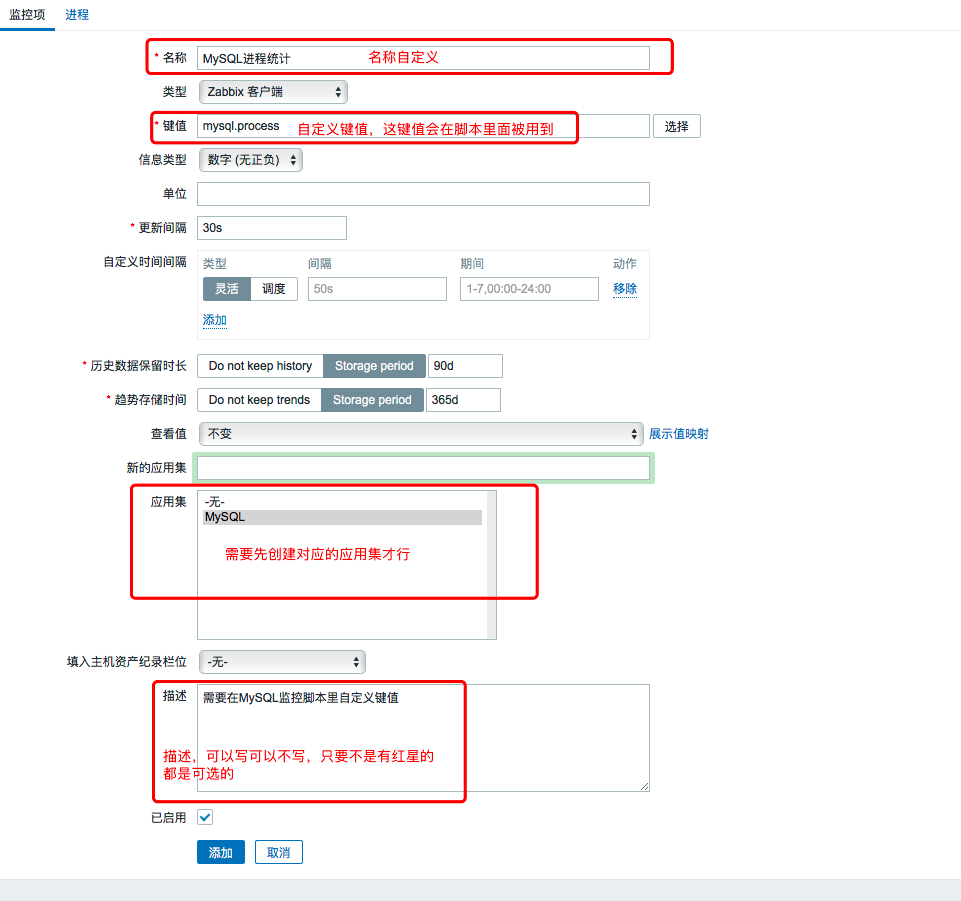Click the history period field 90d
961x901 pixels.
coord(465,366)
